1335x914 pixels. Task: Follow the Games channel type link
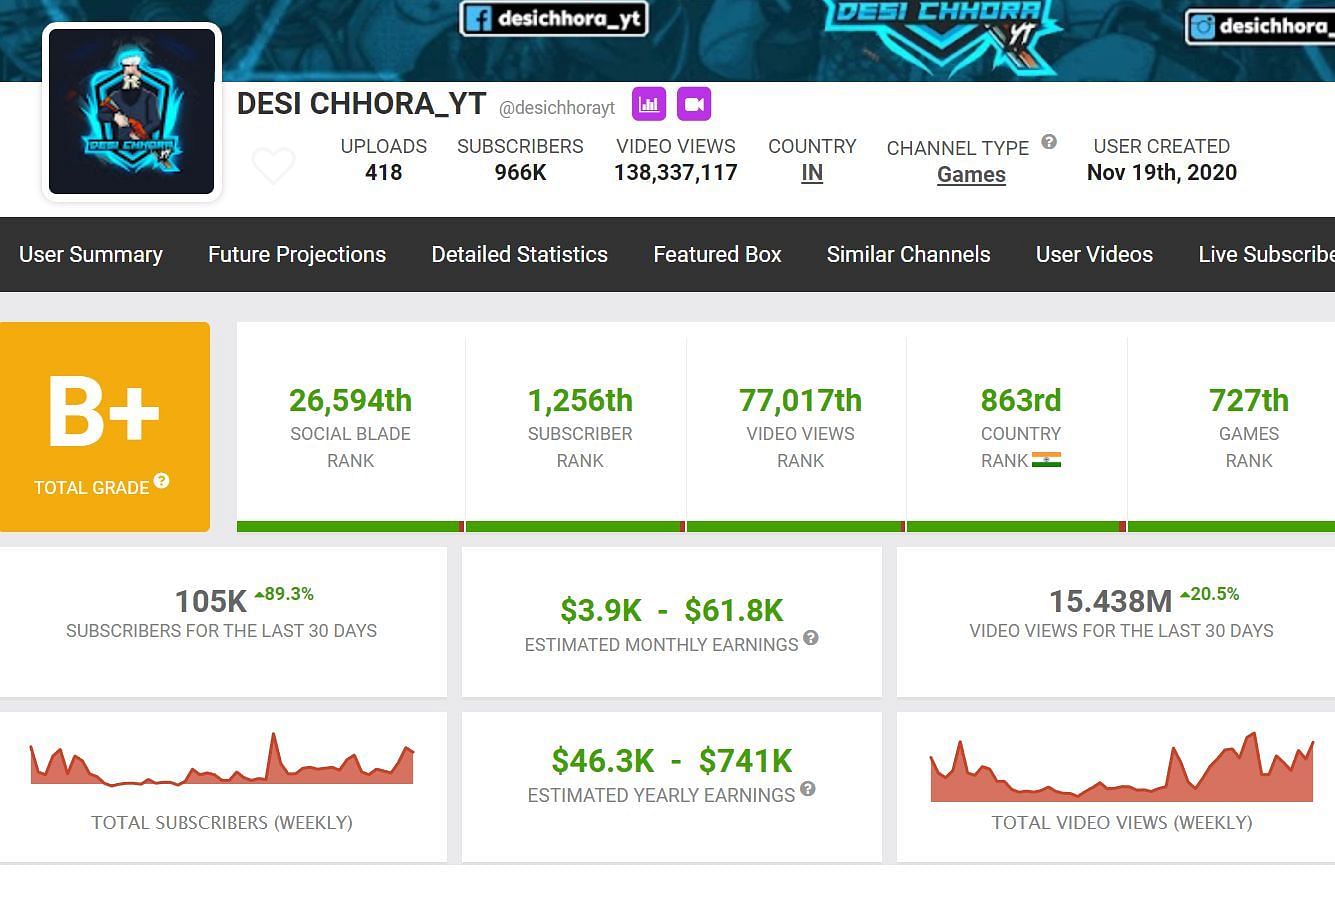point(971,174)
